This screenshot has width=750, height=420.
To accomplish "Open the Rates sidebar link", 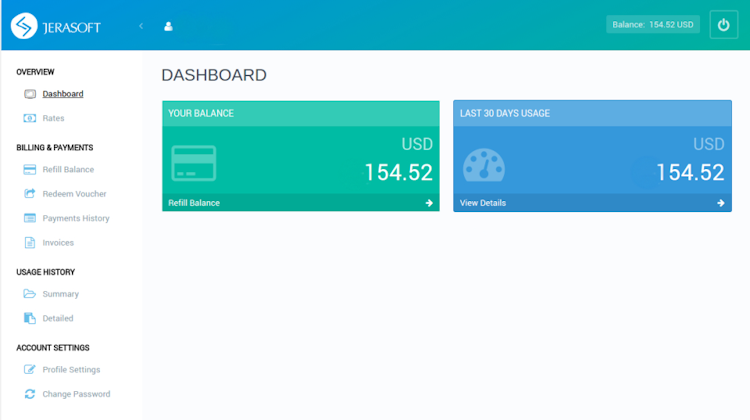I will tap(53, 118).
